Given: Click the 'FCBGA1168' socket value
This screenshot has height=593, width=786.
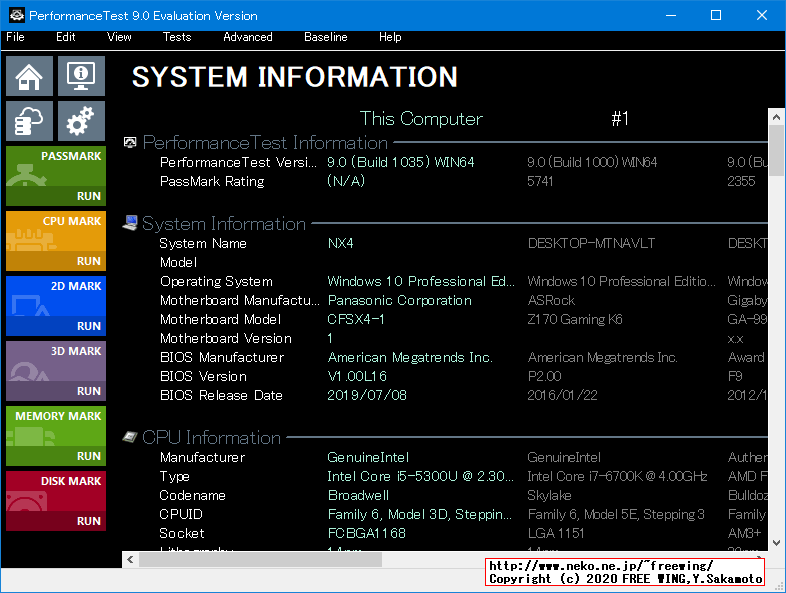Looking at the screenshot, I should click(x=366, y=533).
